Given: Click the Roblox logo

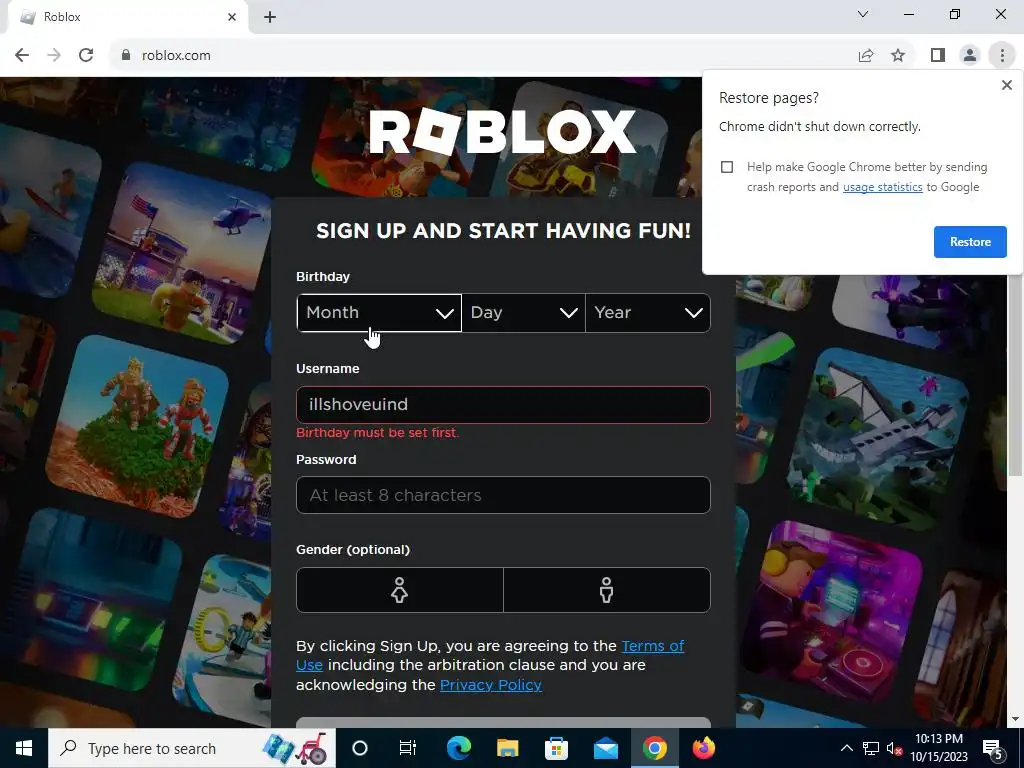Looking at the screenshot, I should pos(502,132).
